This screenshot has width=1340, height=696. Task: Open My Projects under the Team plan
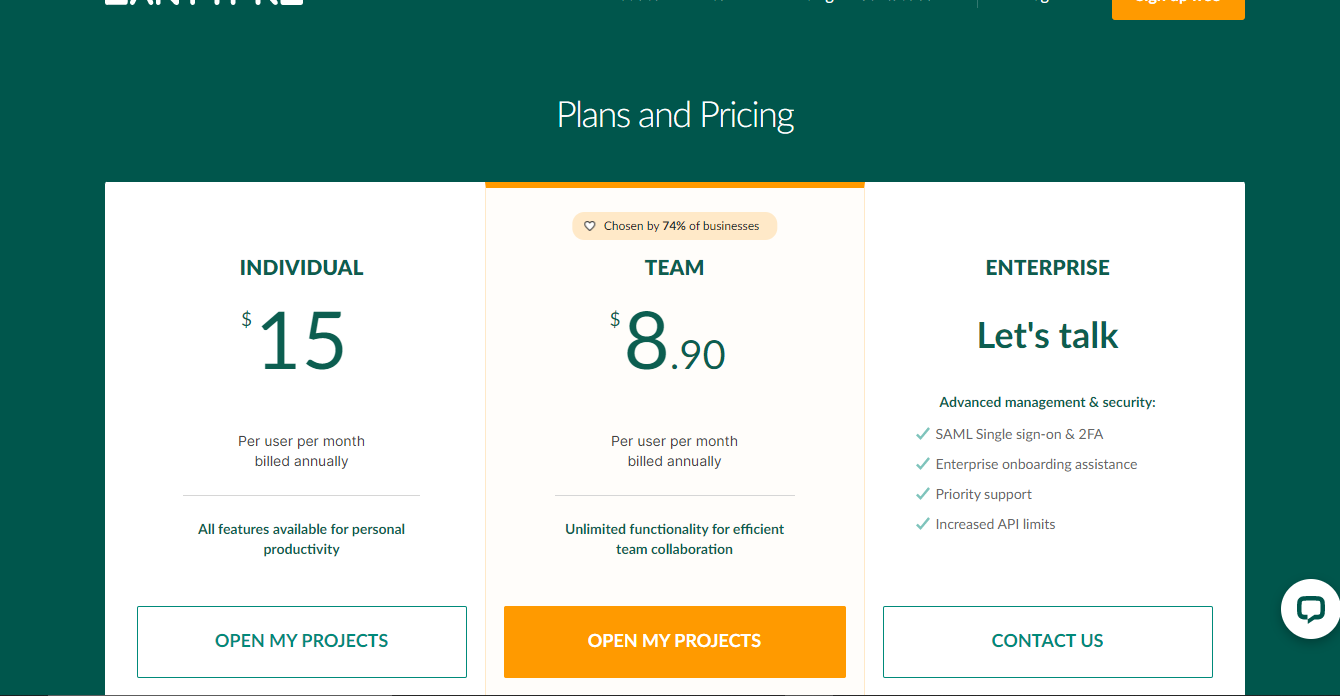pos(675,641)
